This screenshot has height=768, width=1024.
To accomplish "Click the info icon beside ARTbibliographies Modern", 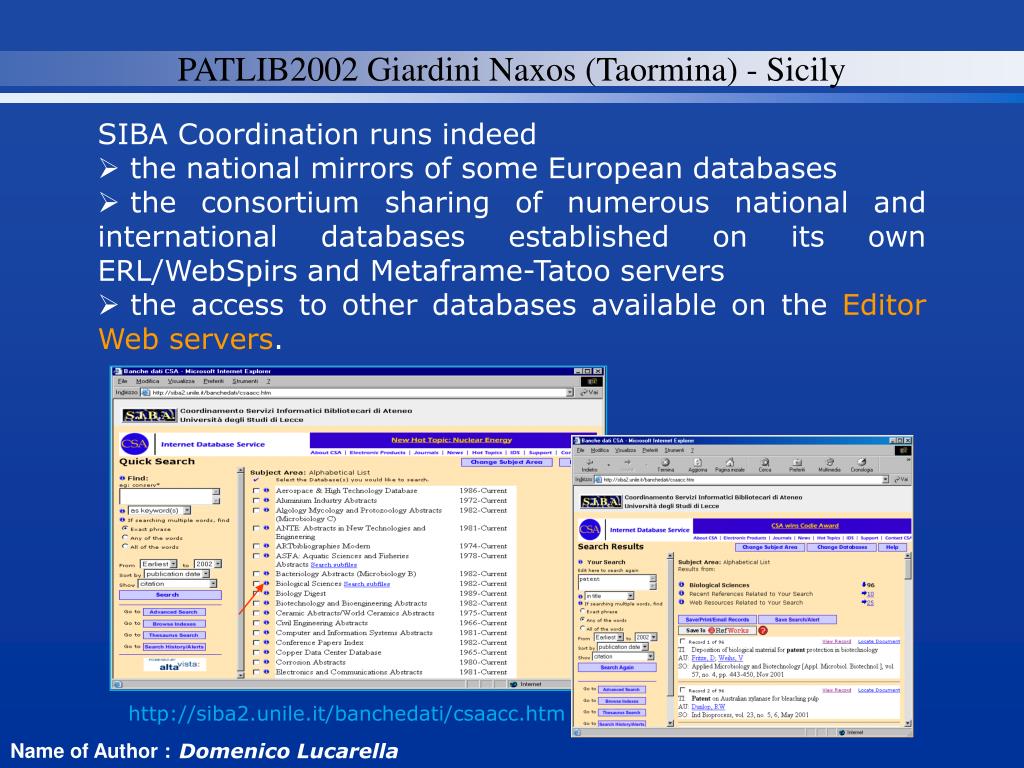I will [266, 546].
